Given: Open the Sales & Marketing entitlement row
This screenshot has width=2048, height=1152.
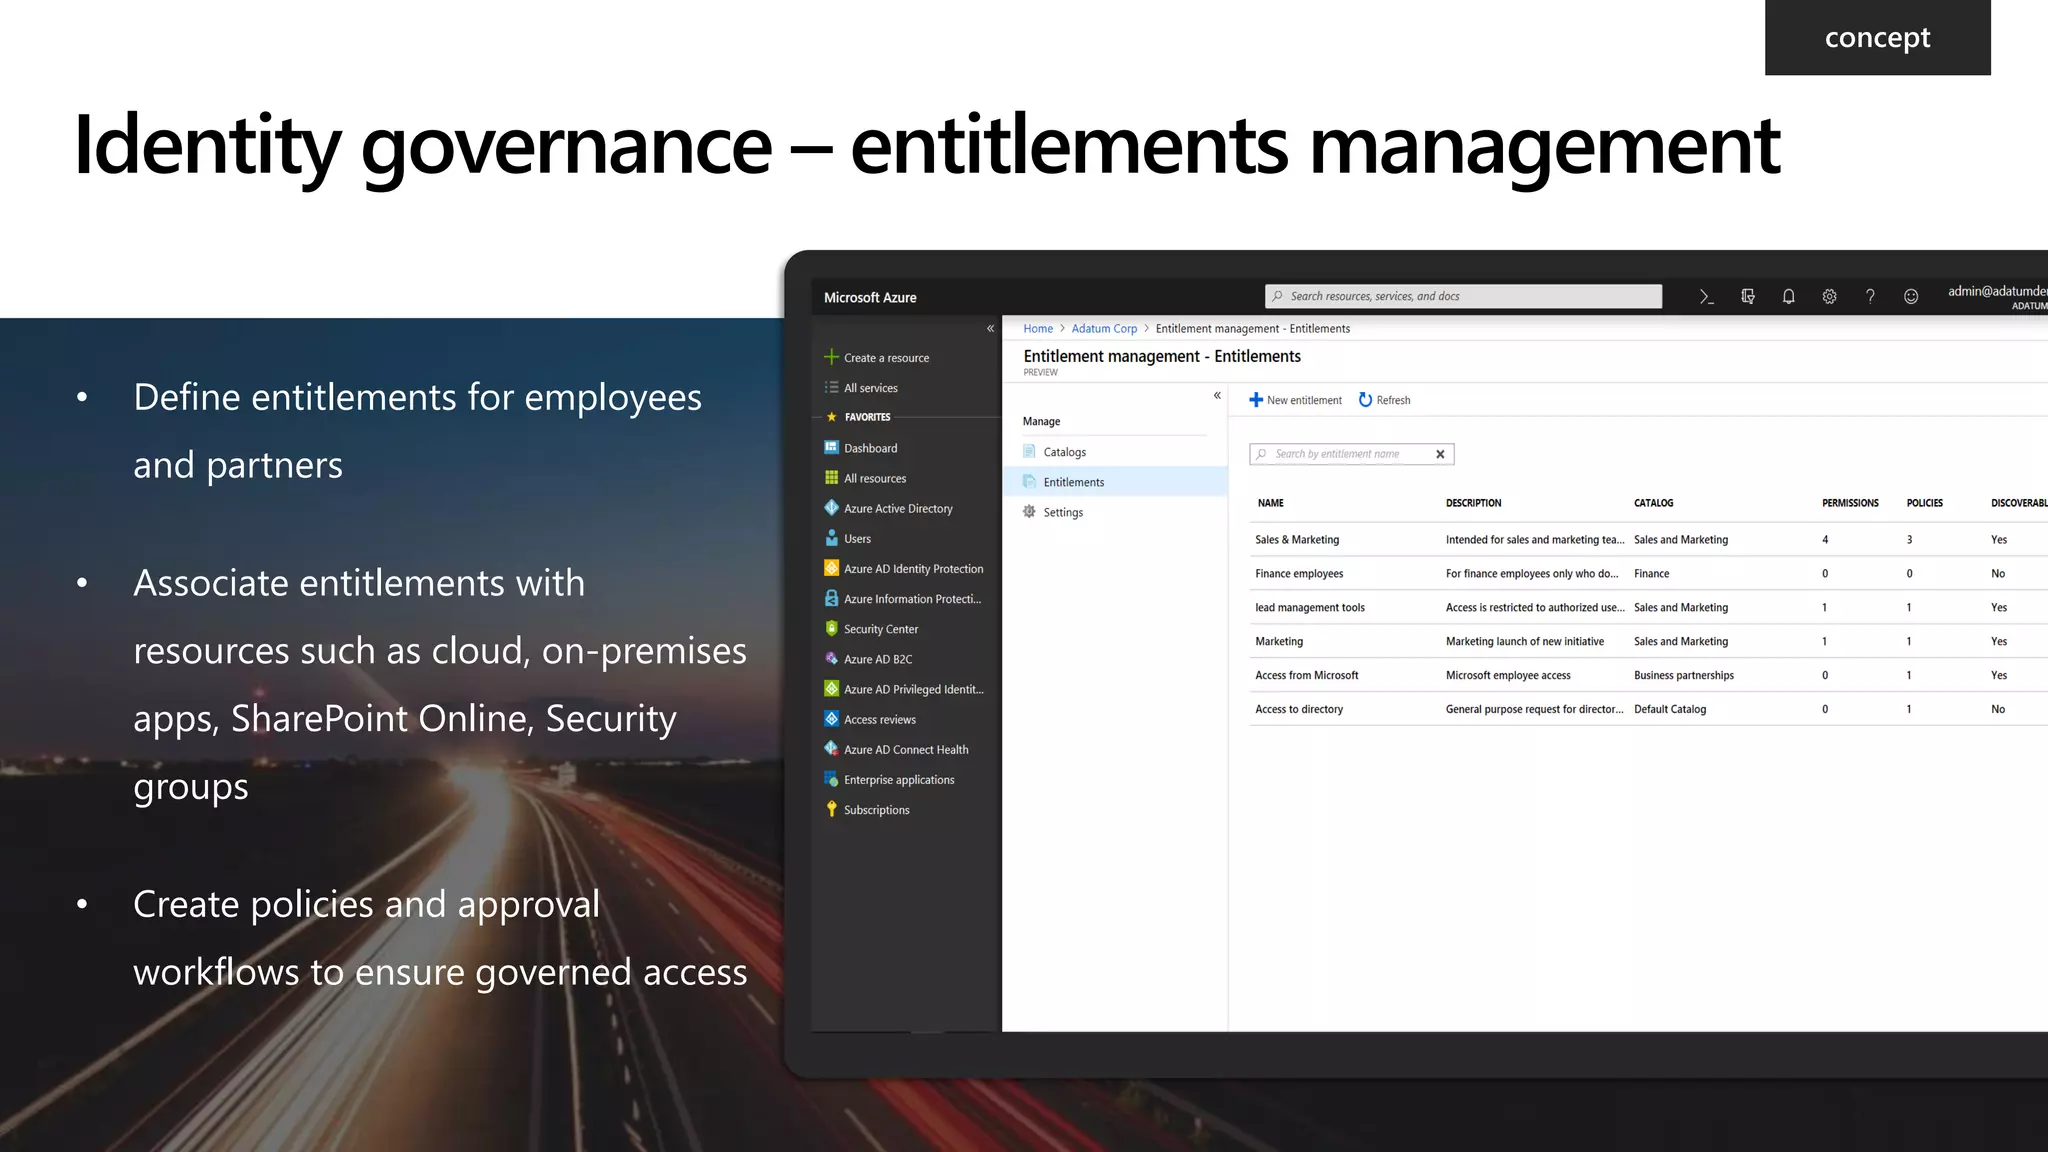Looking at the screenshot, I should click(x=1648, y=539).
